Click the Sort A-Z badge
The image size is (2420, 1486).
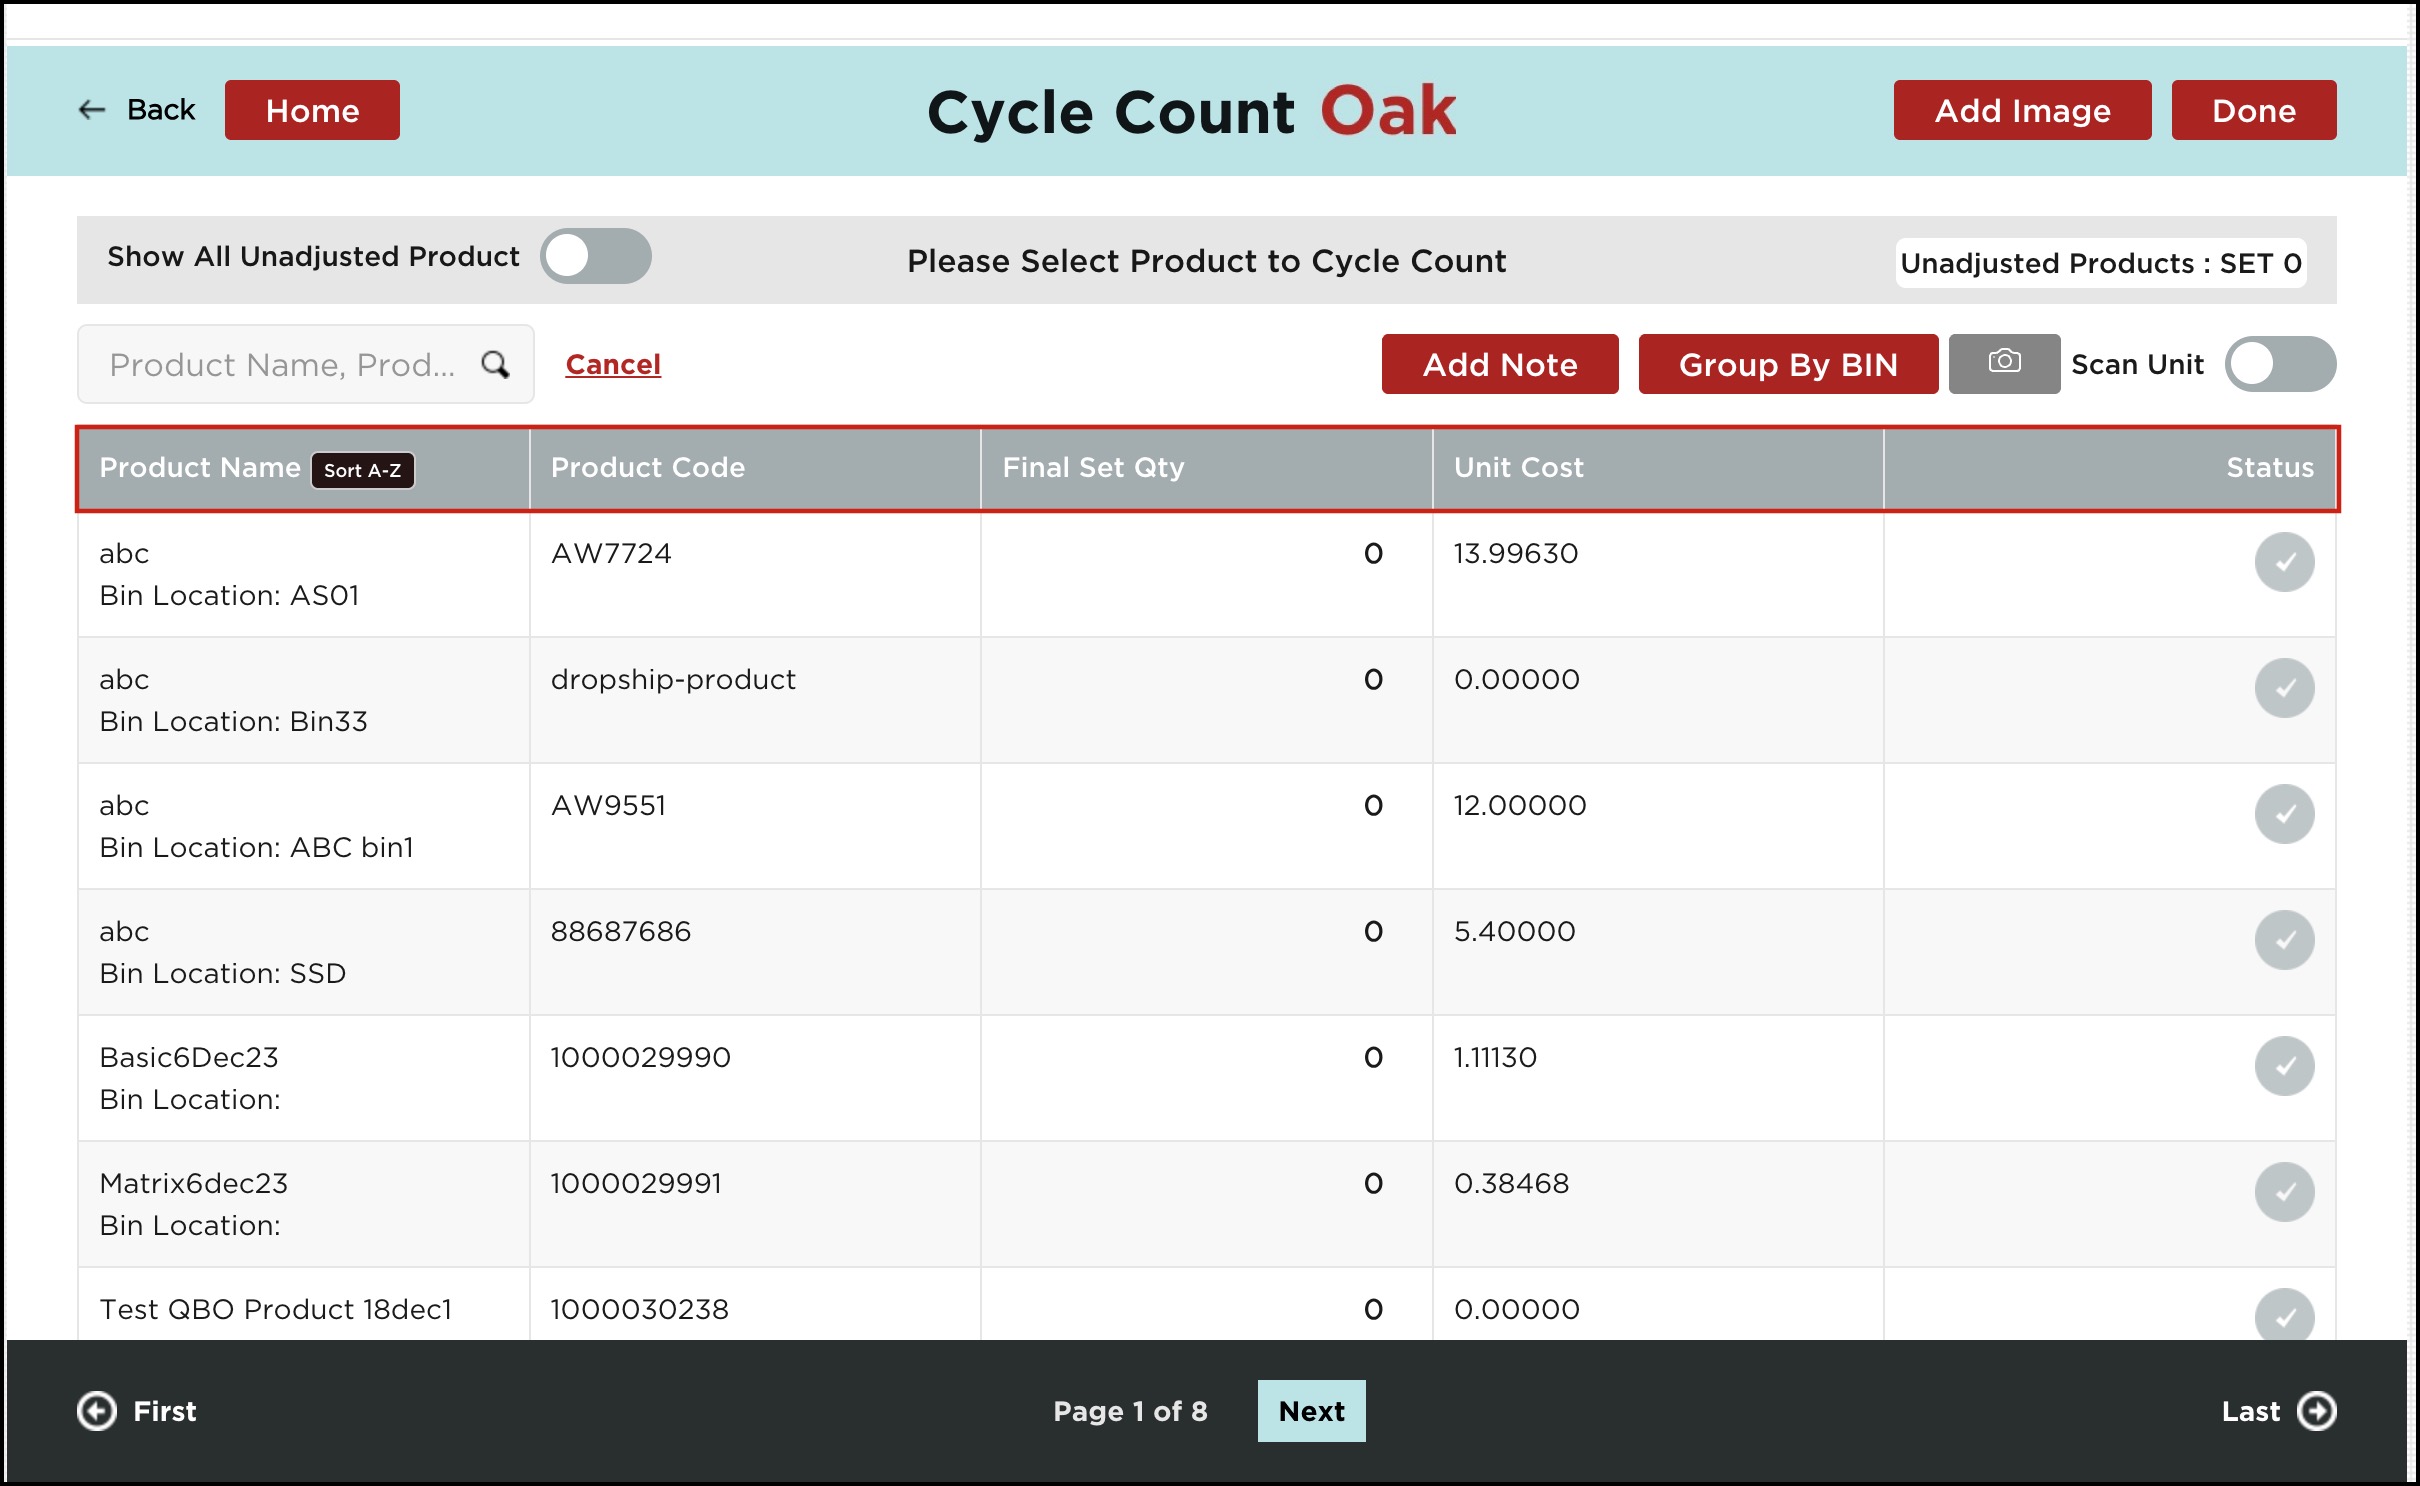[x=362, y=470]
